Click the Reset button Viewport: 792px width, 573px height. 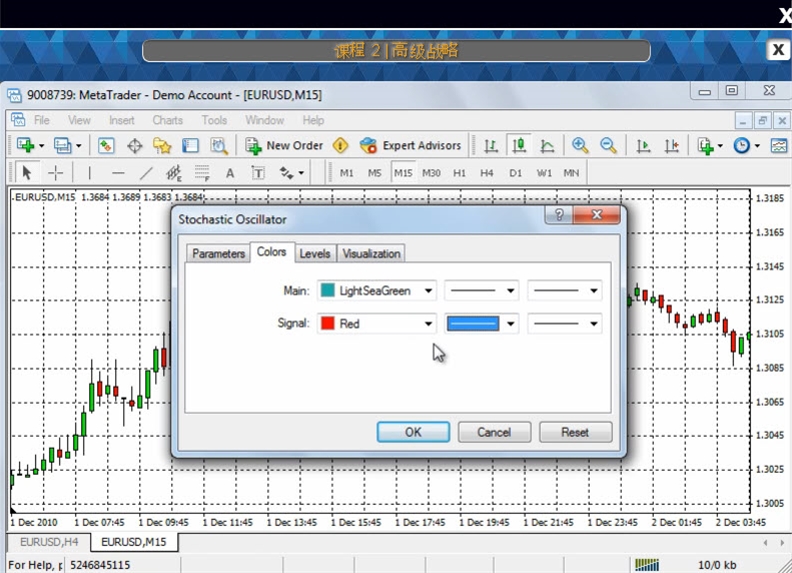[575, 433]
